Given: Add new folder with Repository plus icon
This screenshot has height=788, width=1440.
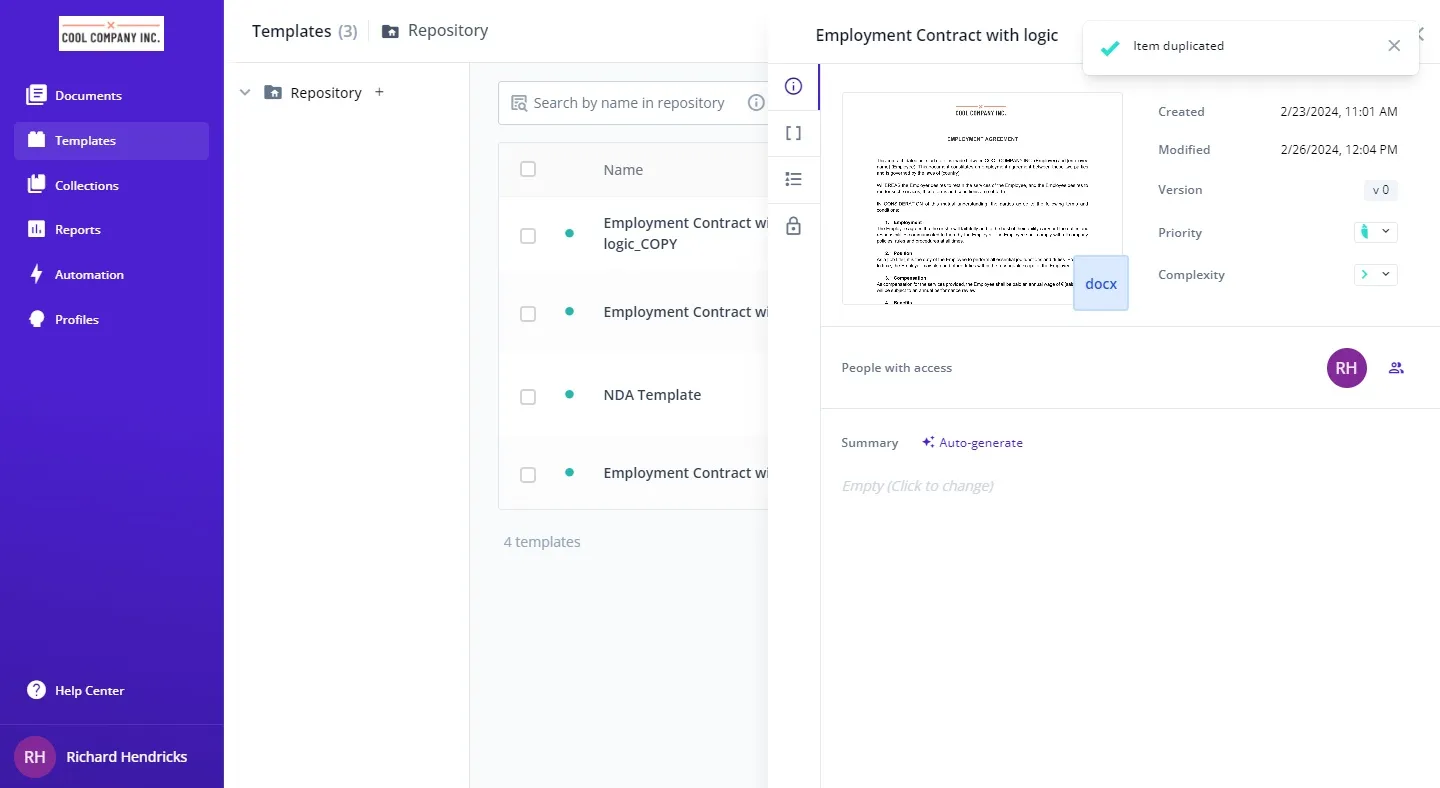Looking at the screenshot, I should pos(379,92).
